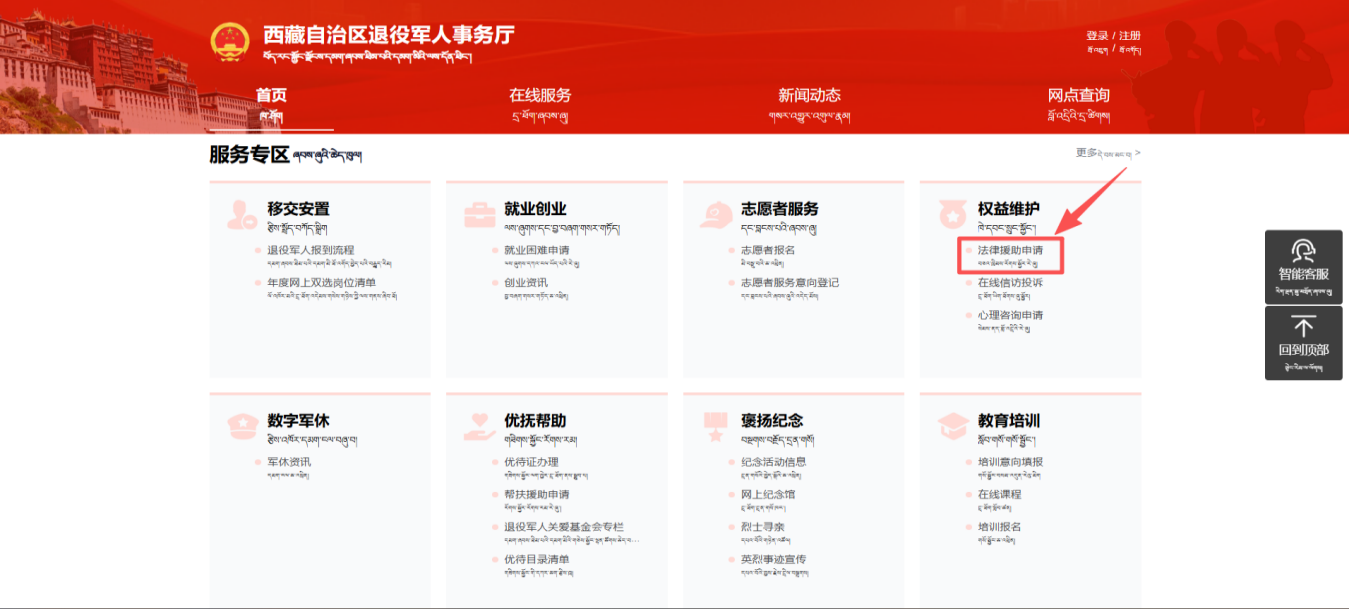
Task: Go to the 网点查询 navigation tab
Action: (x=1078, y=96)
